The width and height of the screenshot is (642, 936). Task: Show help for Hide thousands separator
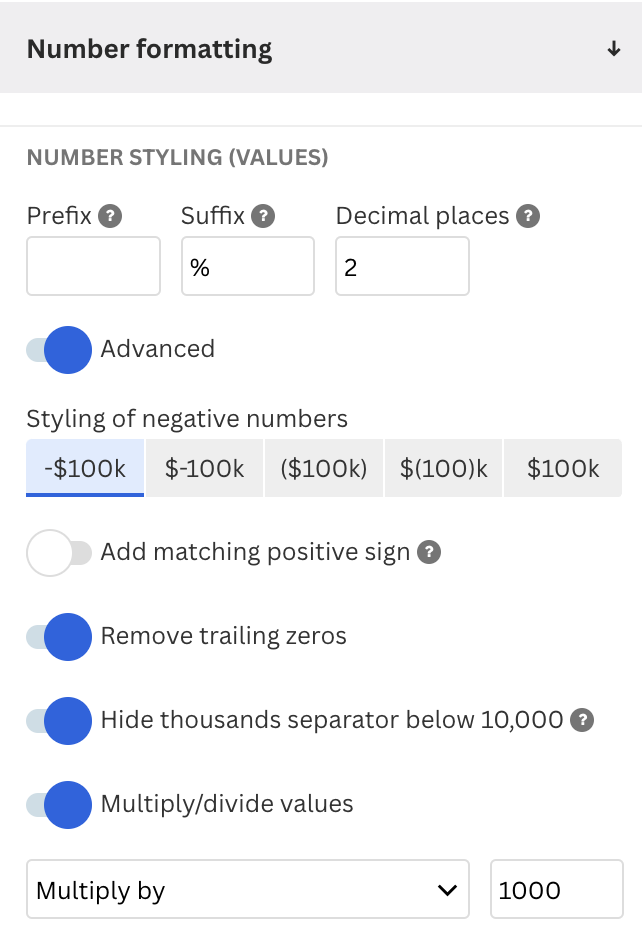tap(582, 720)
